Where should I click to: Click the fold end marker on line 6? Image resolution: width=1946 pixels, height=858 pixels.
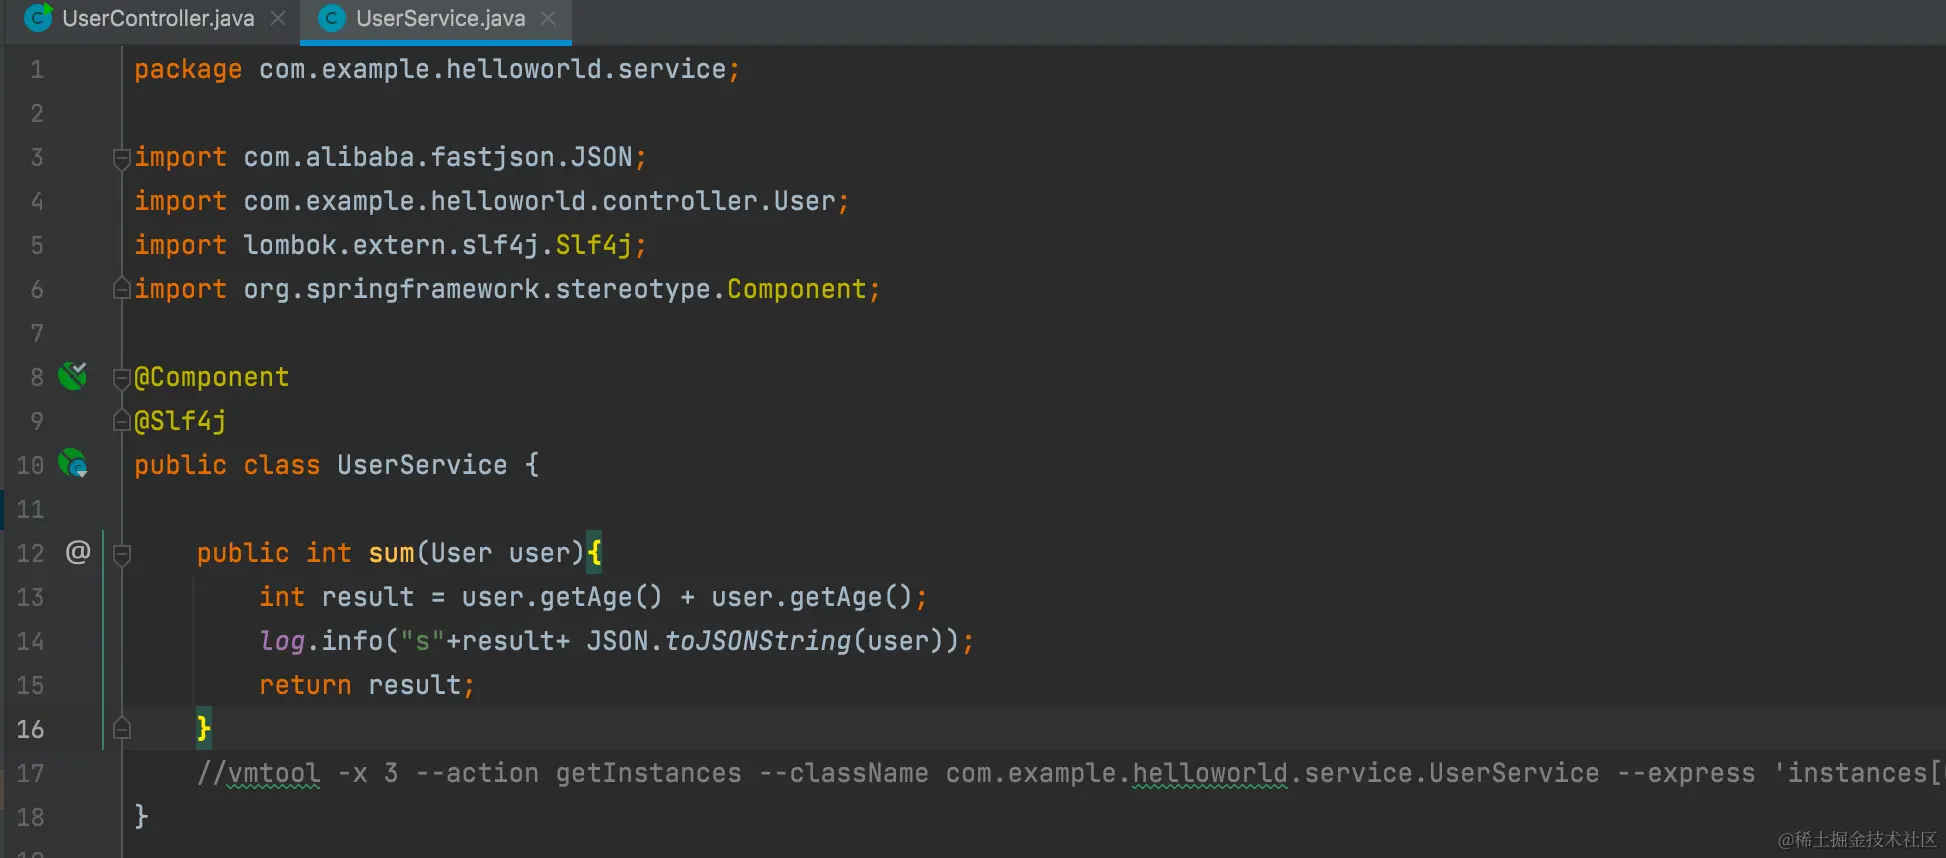[122, 289]
